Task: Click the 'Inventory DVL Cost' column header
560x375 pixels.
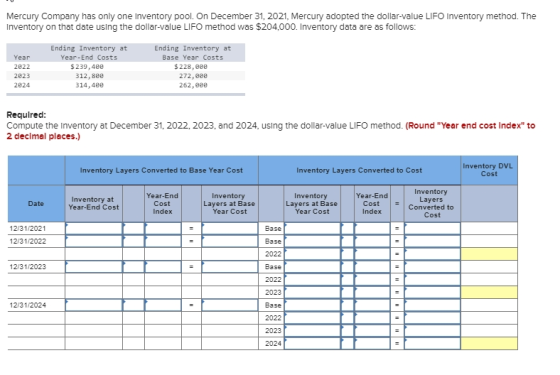Action: pos(488,170)
